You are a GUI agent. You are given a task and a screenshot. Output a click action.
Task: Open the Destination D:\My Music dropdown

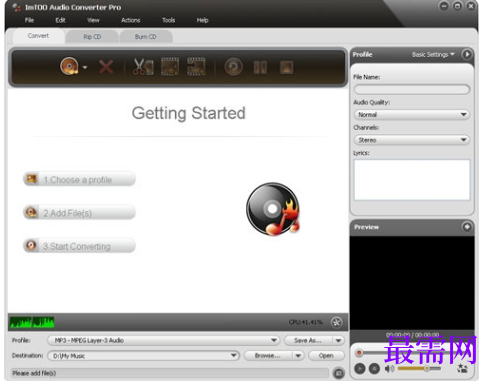pos(143,356)
